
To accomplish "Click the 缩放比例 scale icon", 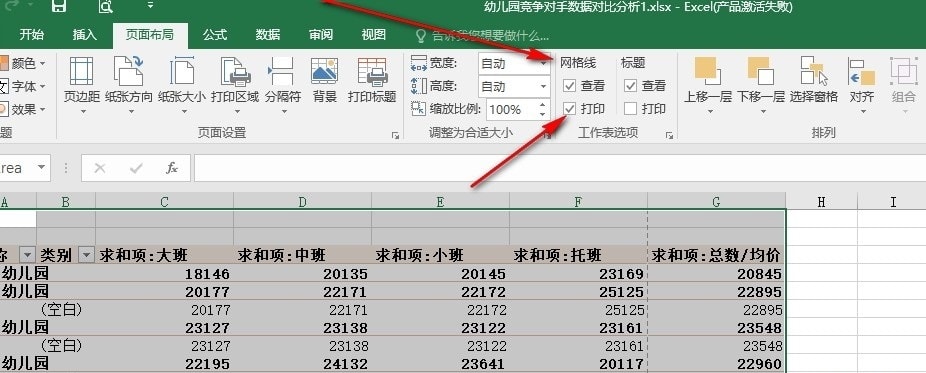I will [418, 109].
